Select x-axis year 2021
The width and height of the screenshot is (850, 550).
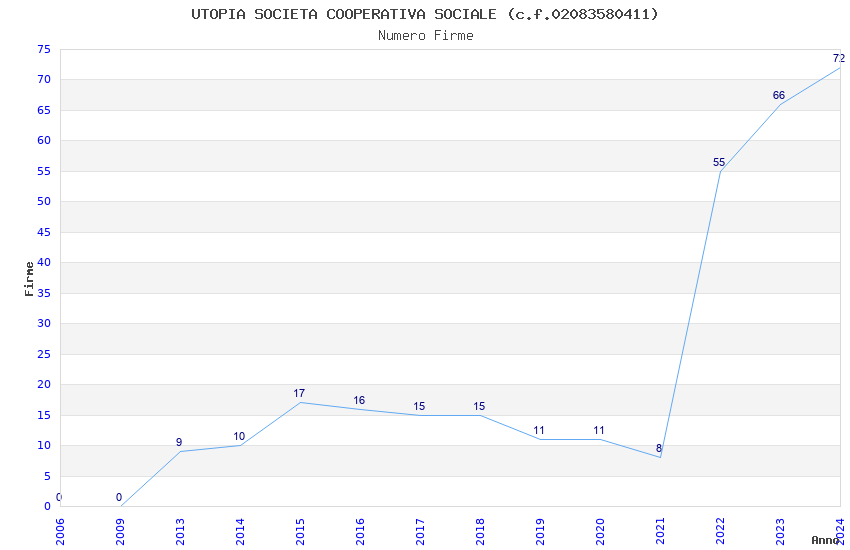pyautogui.click(x=660, y=532)
